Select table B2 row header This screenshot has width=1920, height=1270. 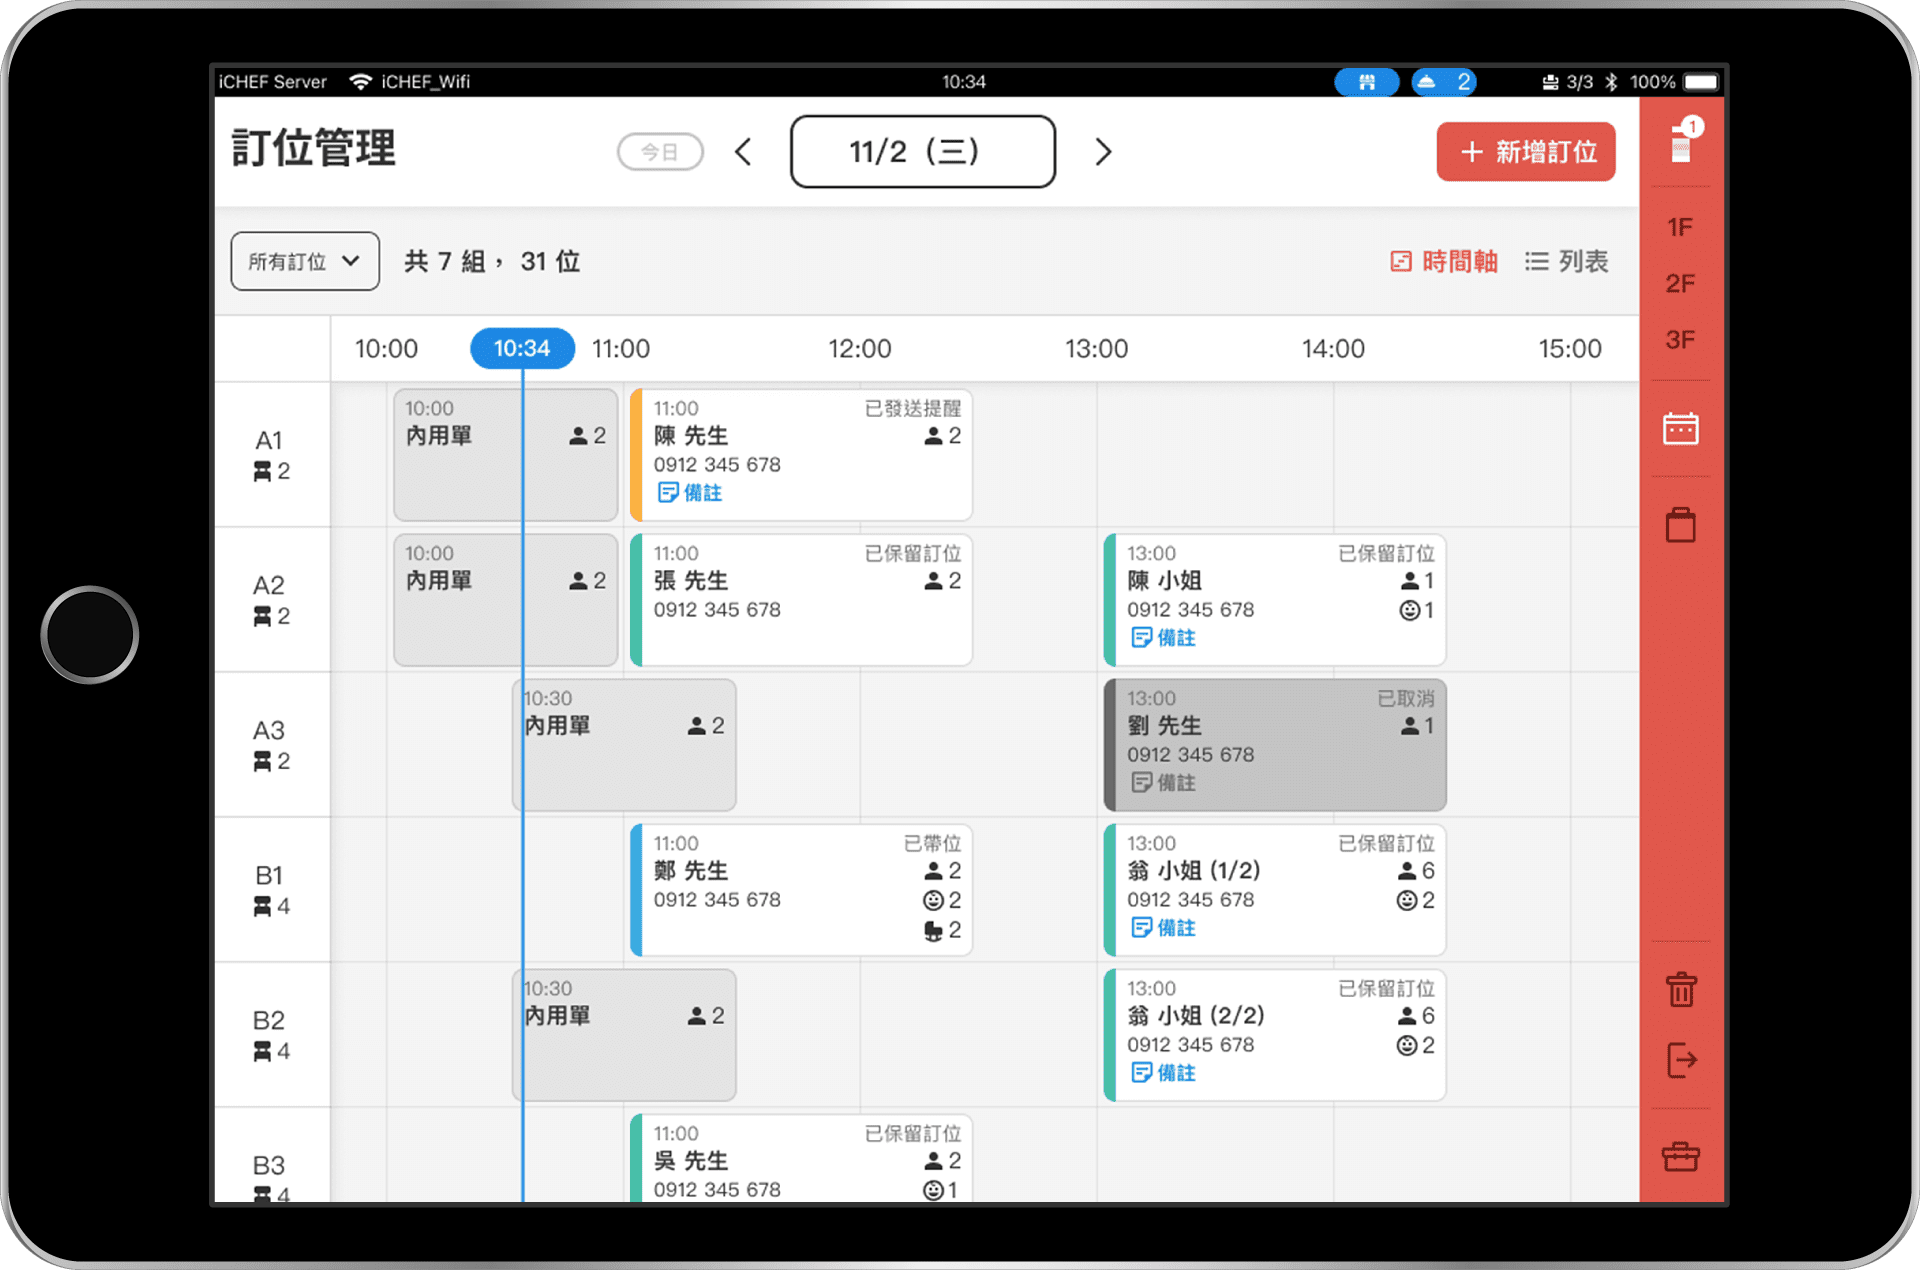tap(272, 1035)
